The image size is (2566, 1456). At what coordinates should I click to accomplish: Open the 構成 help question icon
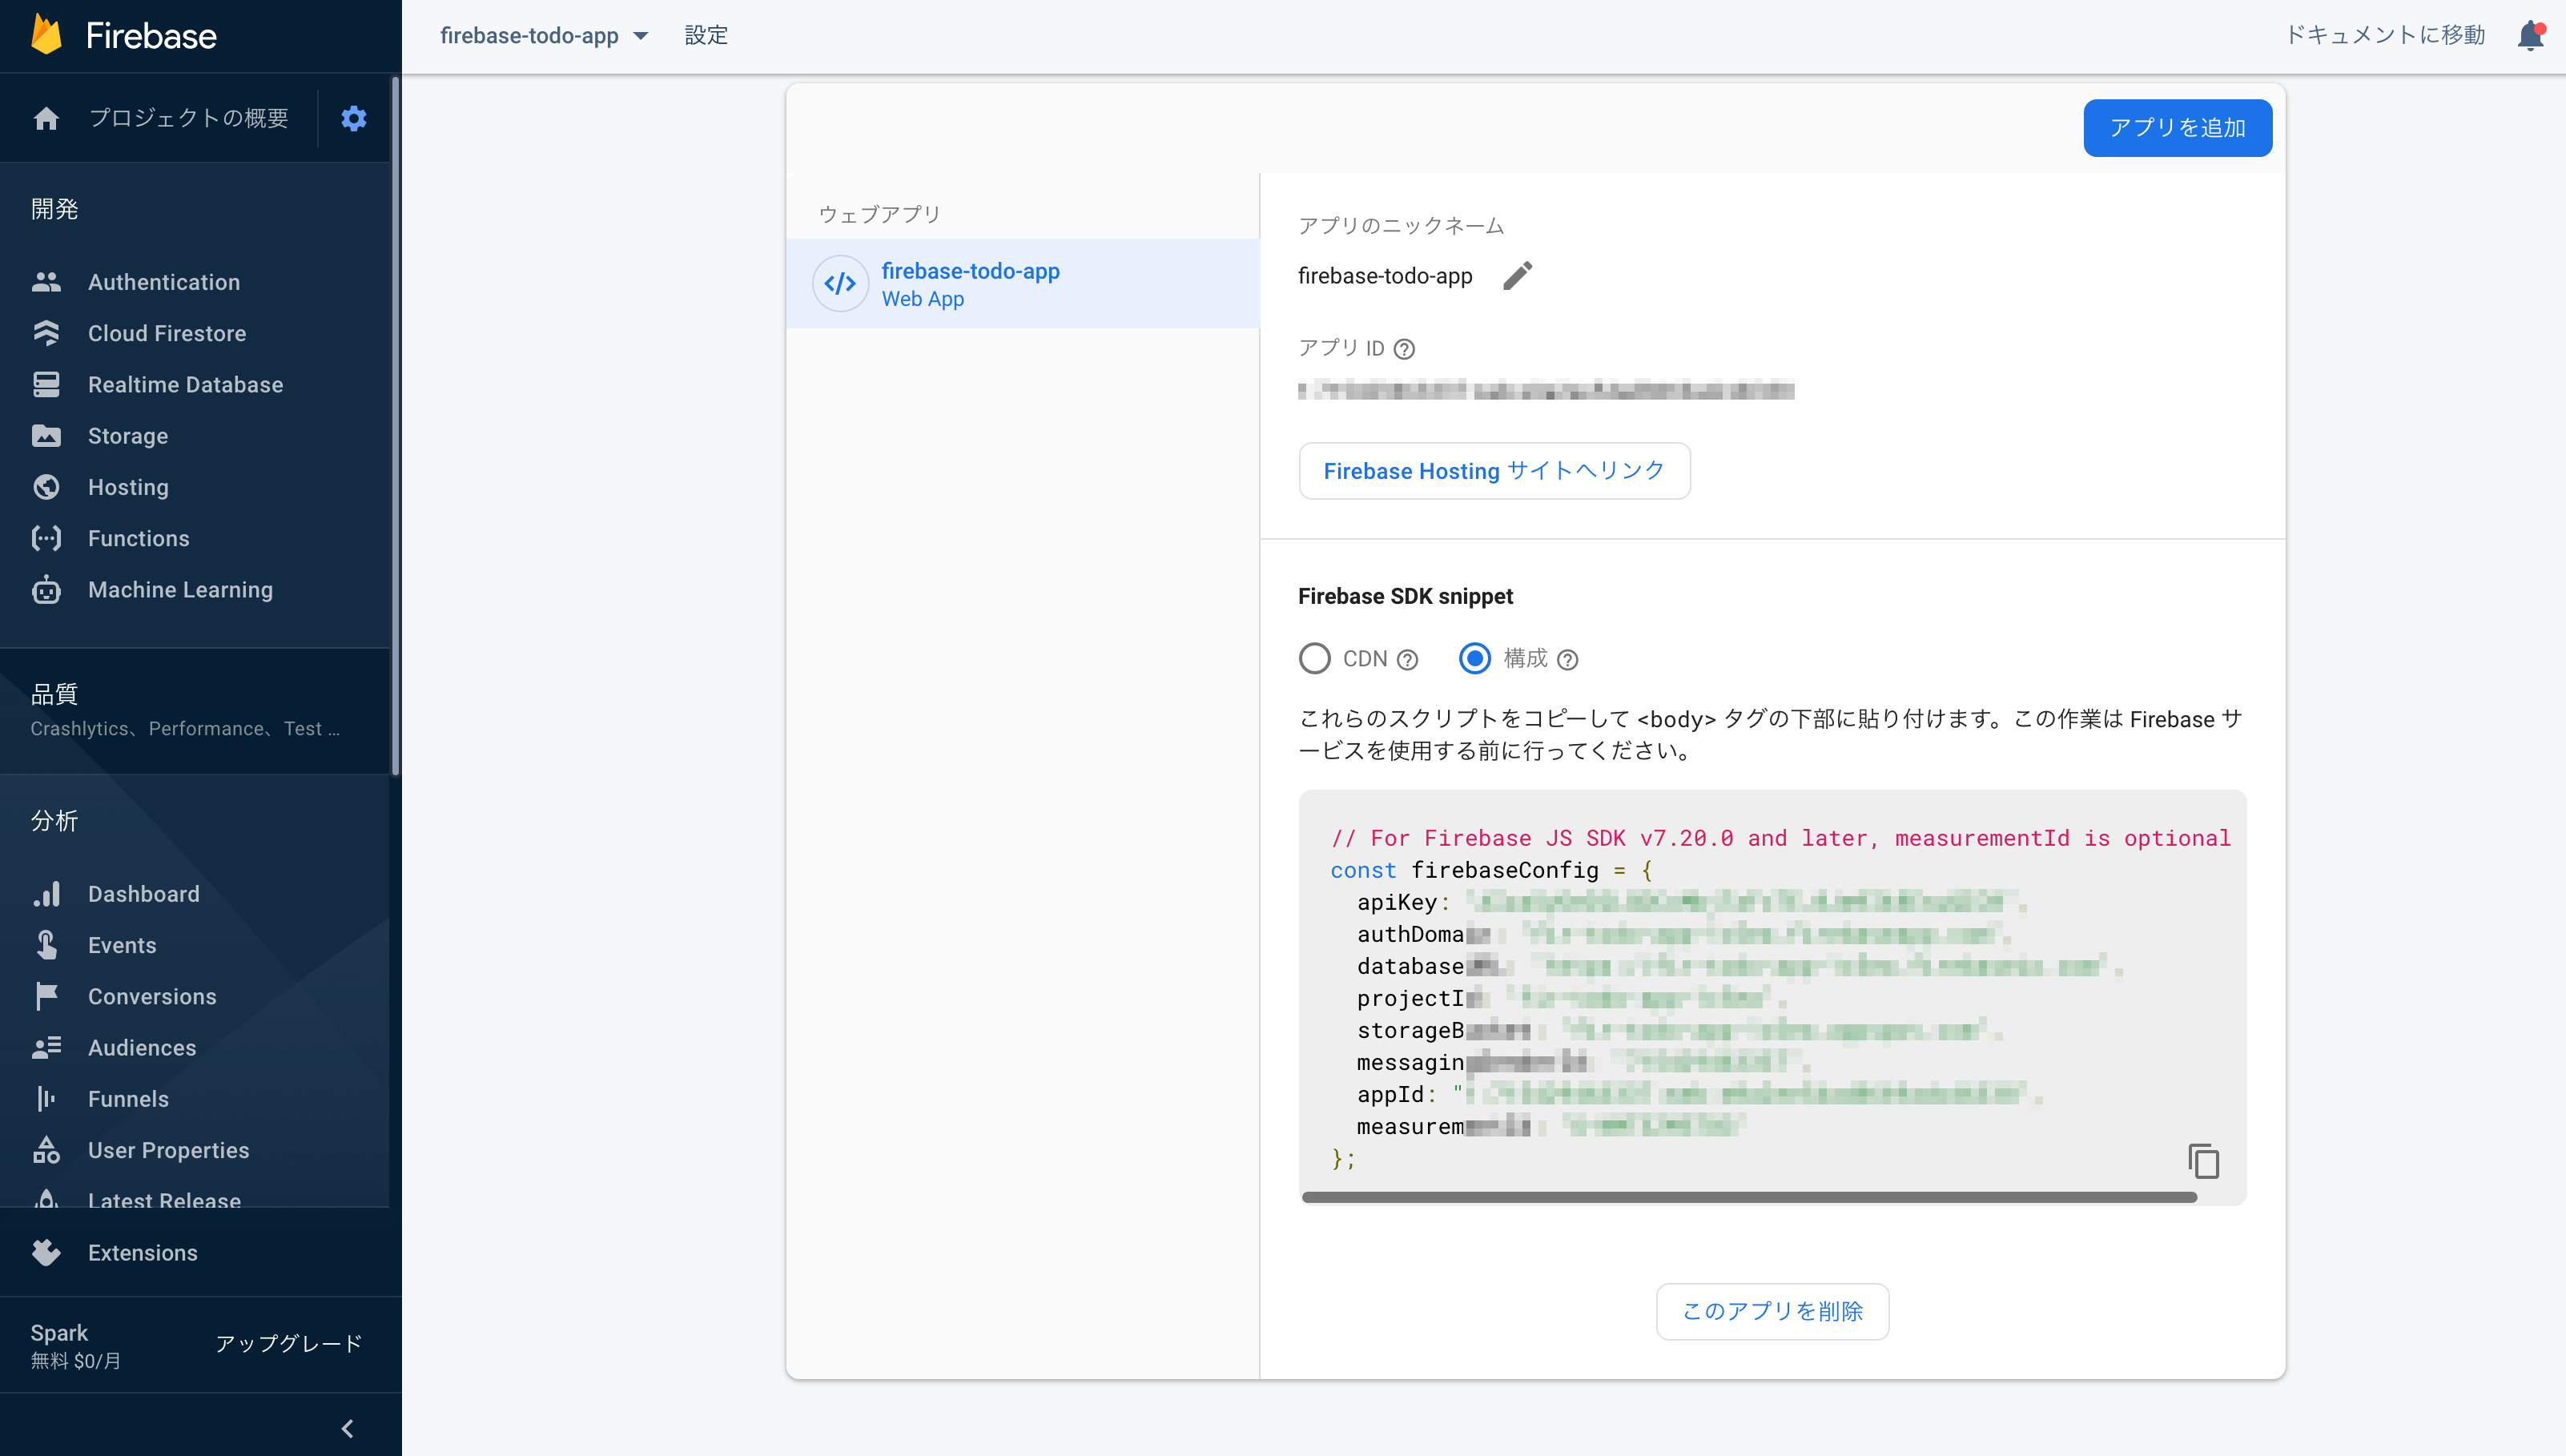click(1568, 659)
